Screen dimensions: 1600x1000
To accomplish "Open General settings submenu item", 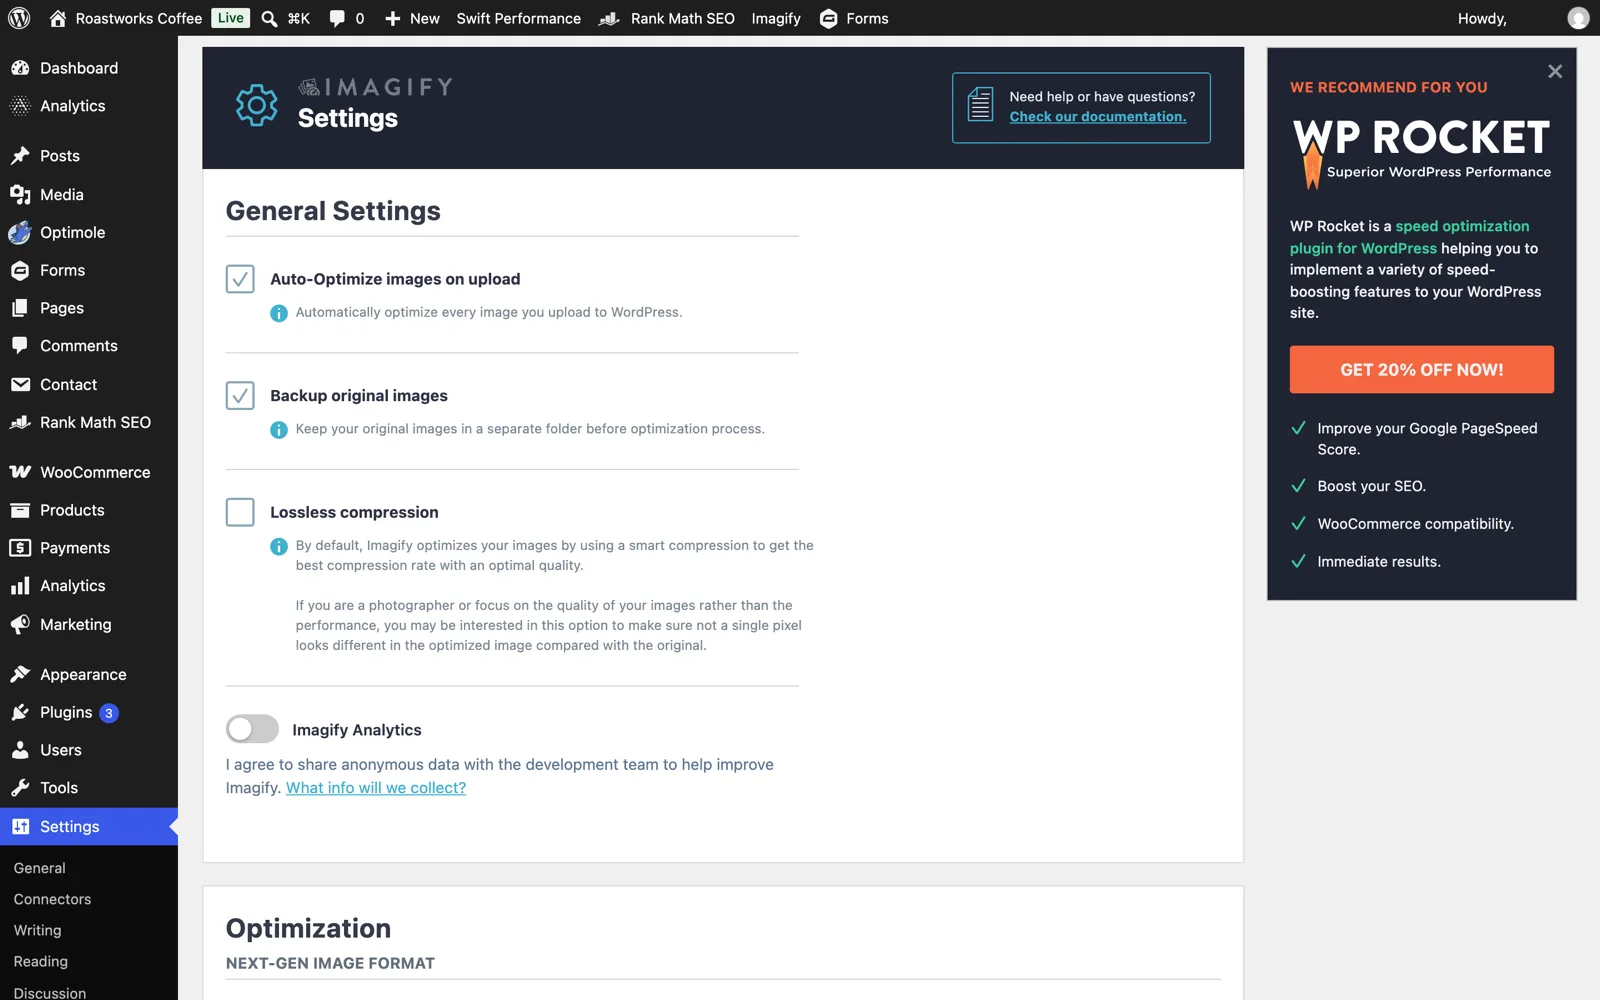I will (x=40, y=868).
